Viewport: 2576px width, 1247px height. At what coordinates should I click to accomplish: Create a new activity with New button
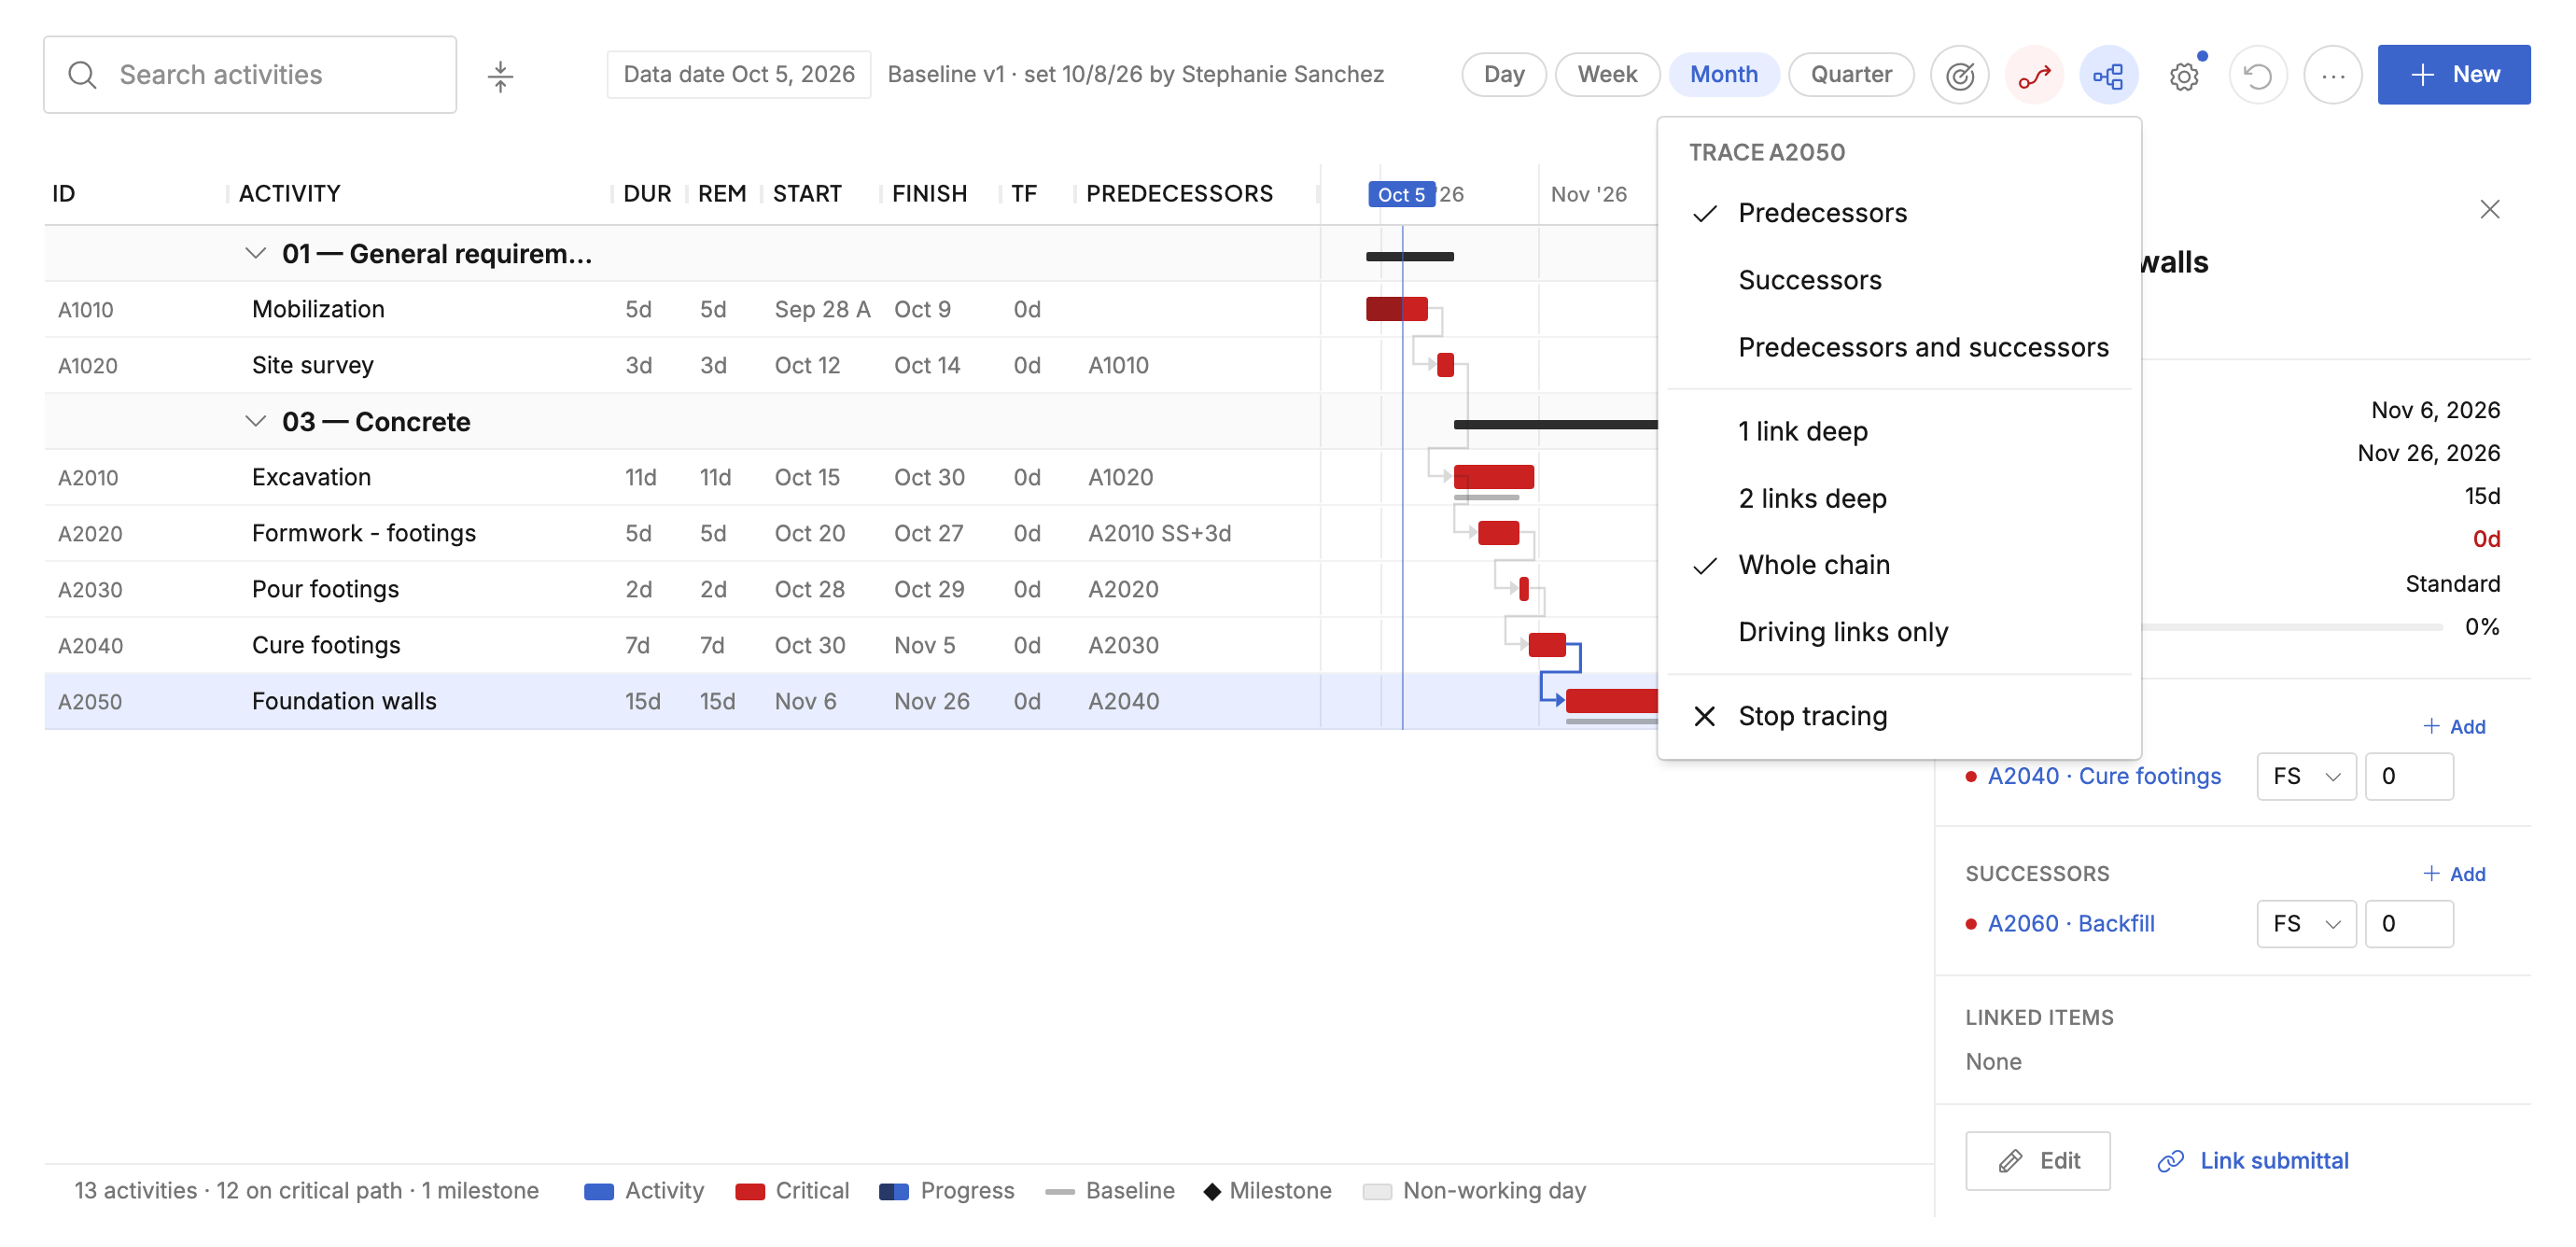coord(2453,75)
